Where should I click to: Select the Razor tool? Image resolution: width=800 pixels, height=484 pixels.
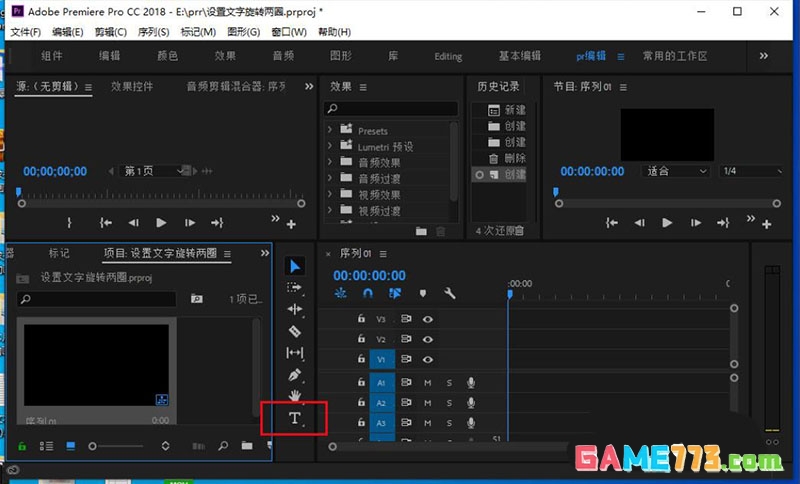[295, 331]
